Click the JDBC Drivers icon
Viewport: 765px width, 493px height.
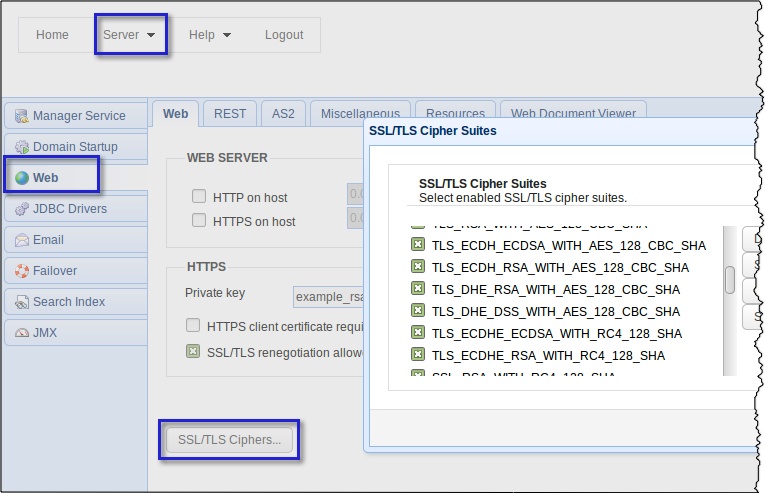click(21, 209)
